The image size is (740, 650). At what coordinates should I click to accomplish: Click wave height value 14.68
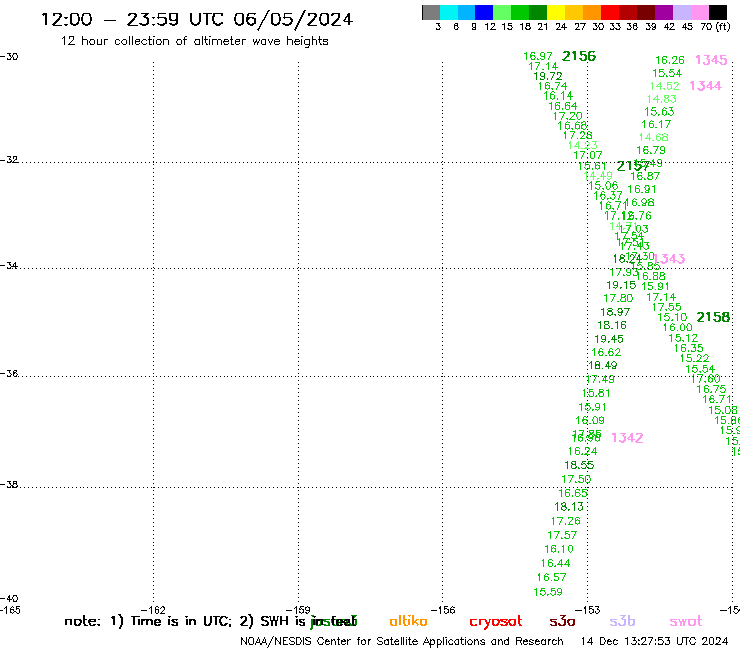[654, 137]
